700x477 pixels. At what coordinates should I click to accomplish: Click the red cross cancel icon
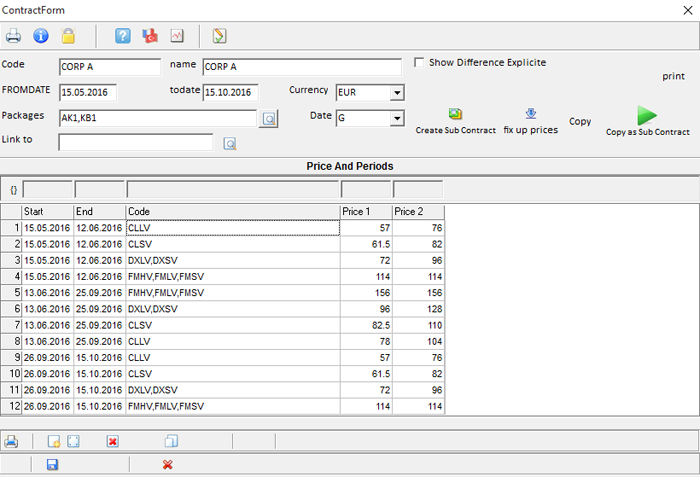point(167,465)
